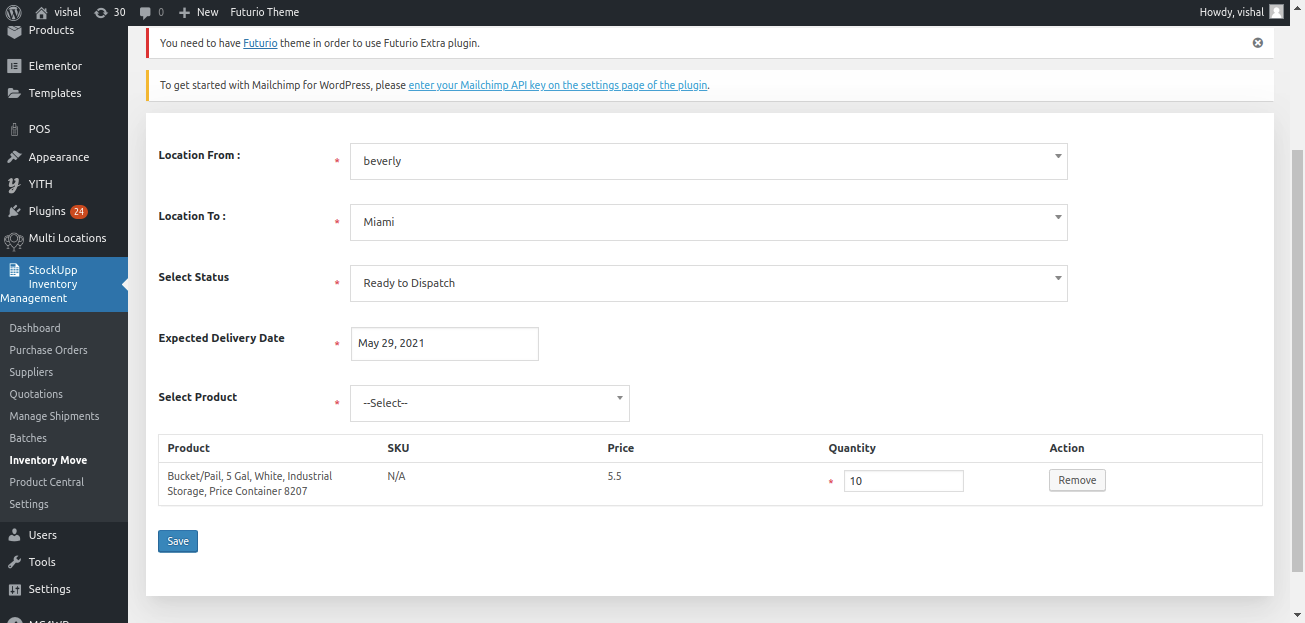This screenshot has height=623, width=1305.
Task: Go to Manage Shipments submenu
Action: [x=54, y=416]
